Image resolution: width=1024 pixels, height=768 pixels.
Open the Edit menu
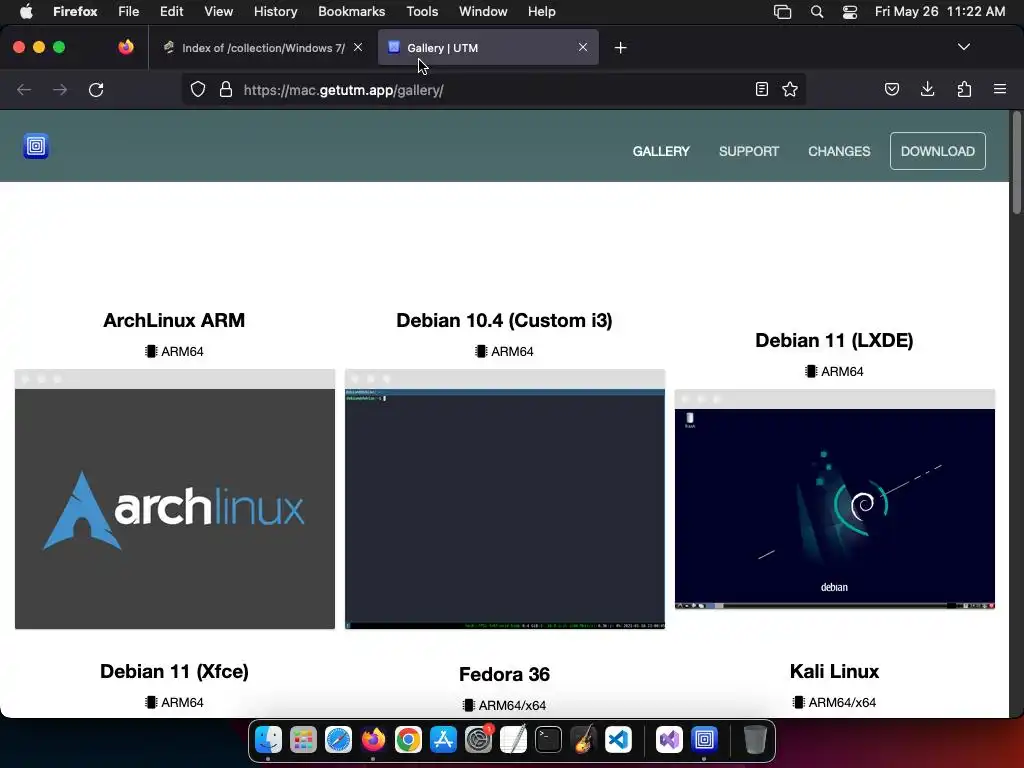(172, 12)
